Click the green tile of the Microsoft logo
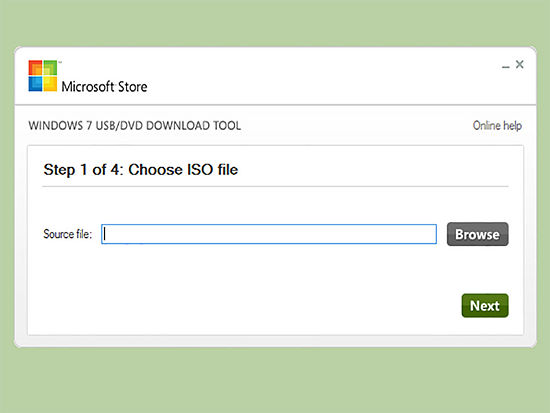This screenshot has height=413, width=550. coord(50,67)
